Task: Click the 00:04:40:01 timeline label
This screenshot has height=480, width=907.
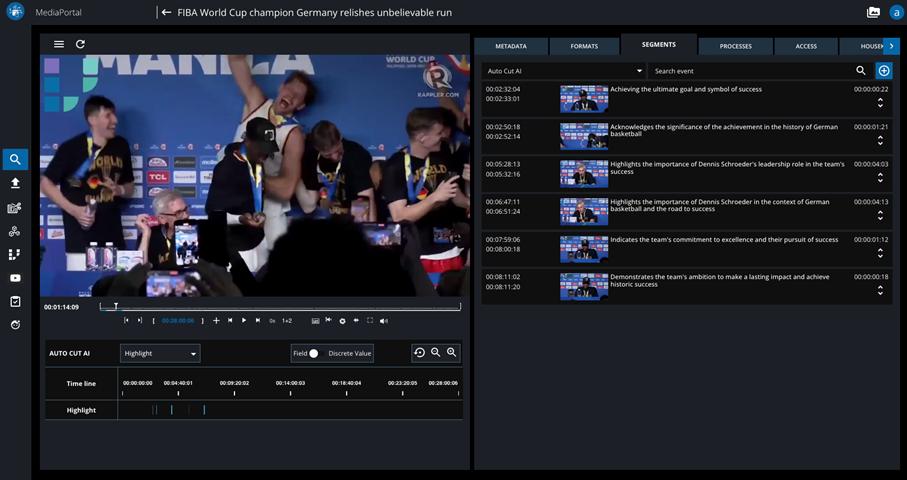Action: coord(178,383)
